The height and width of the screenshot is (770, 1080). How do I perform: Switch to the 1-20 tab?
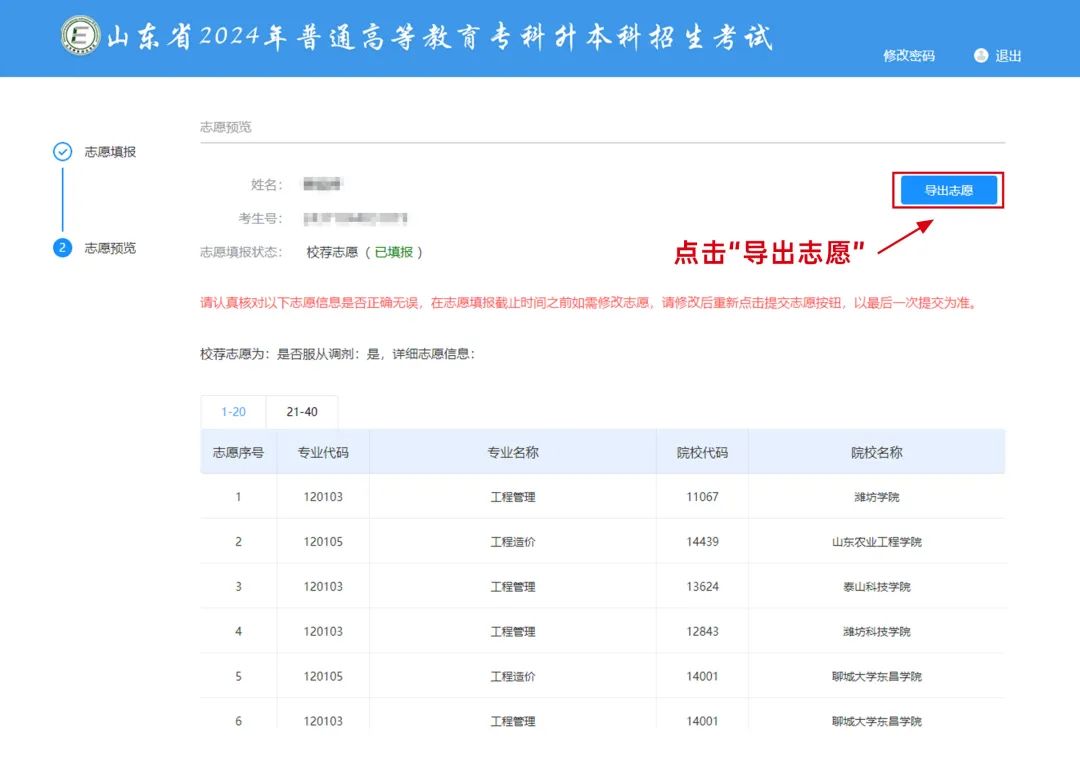(x=233, y=412)
